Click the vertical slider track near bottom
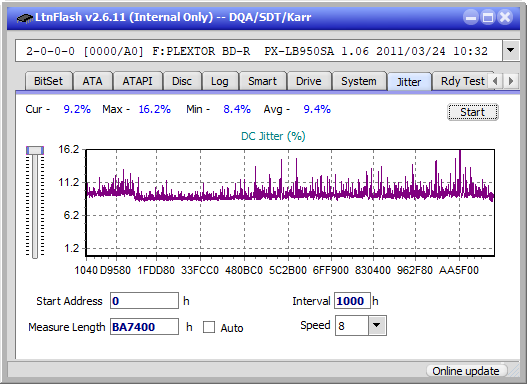This screenshot has height=384, width=527. [35, 249]
